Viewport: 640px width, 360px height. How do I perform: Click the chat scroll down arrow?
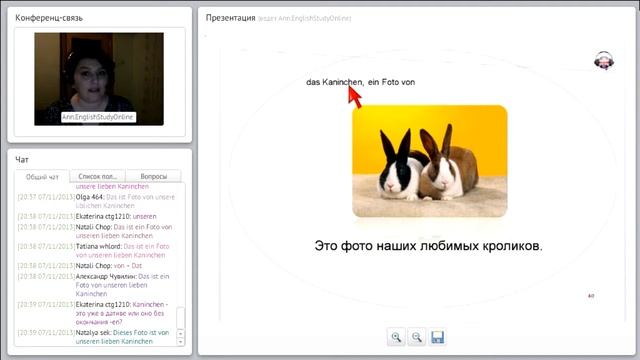point(180,342)
